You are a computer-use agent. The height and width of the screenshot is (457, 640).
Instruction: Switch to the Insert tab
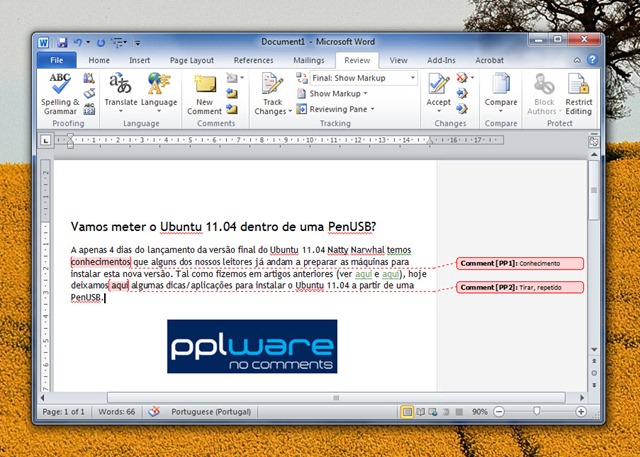pos(140,60)
